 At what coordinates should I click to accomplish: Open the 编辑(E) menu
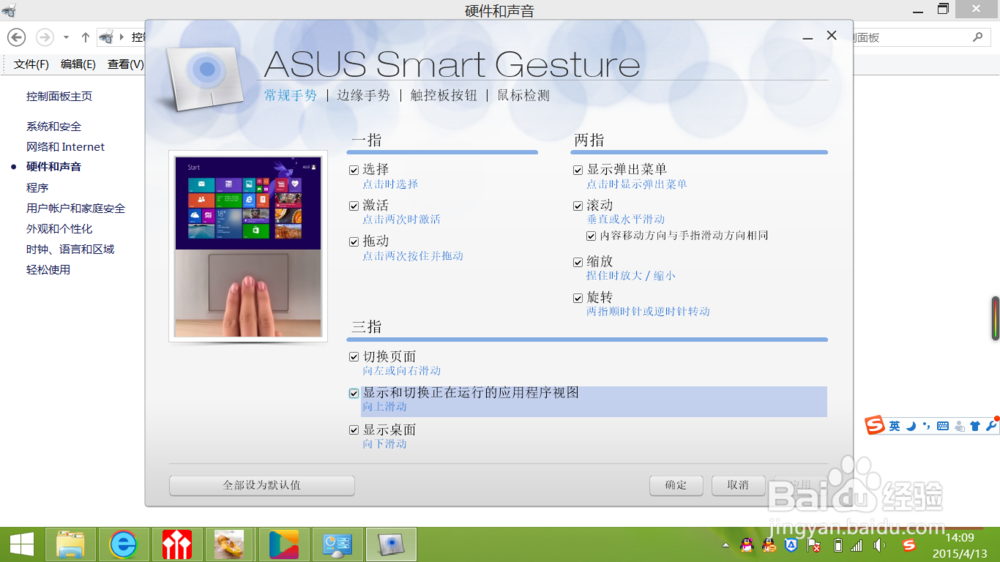pyautogui.click(x=78, y=64)
